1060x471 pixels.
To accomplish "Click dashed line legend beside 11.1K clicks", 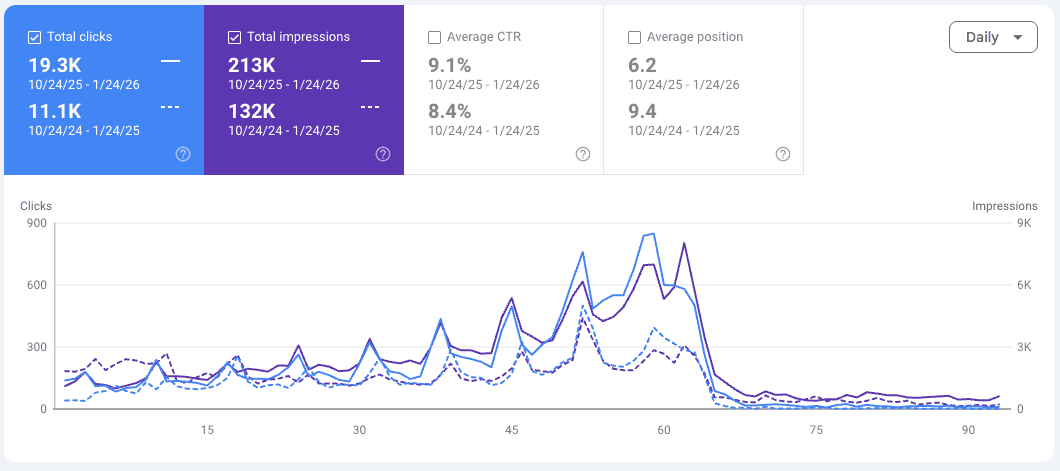I will [170, 107].
